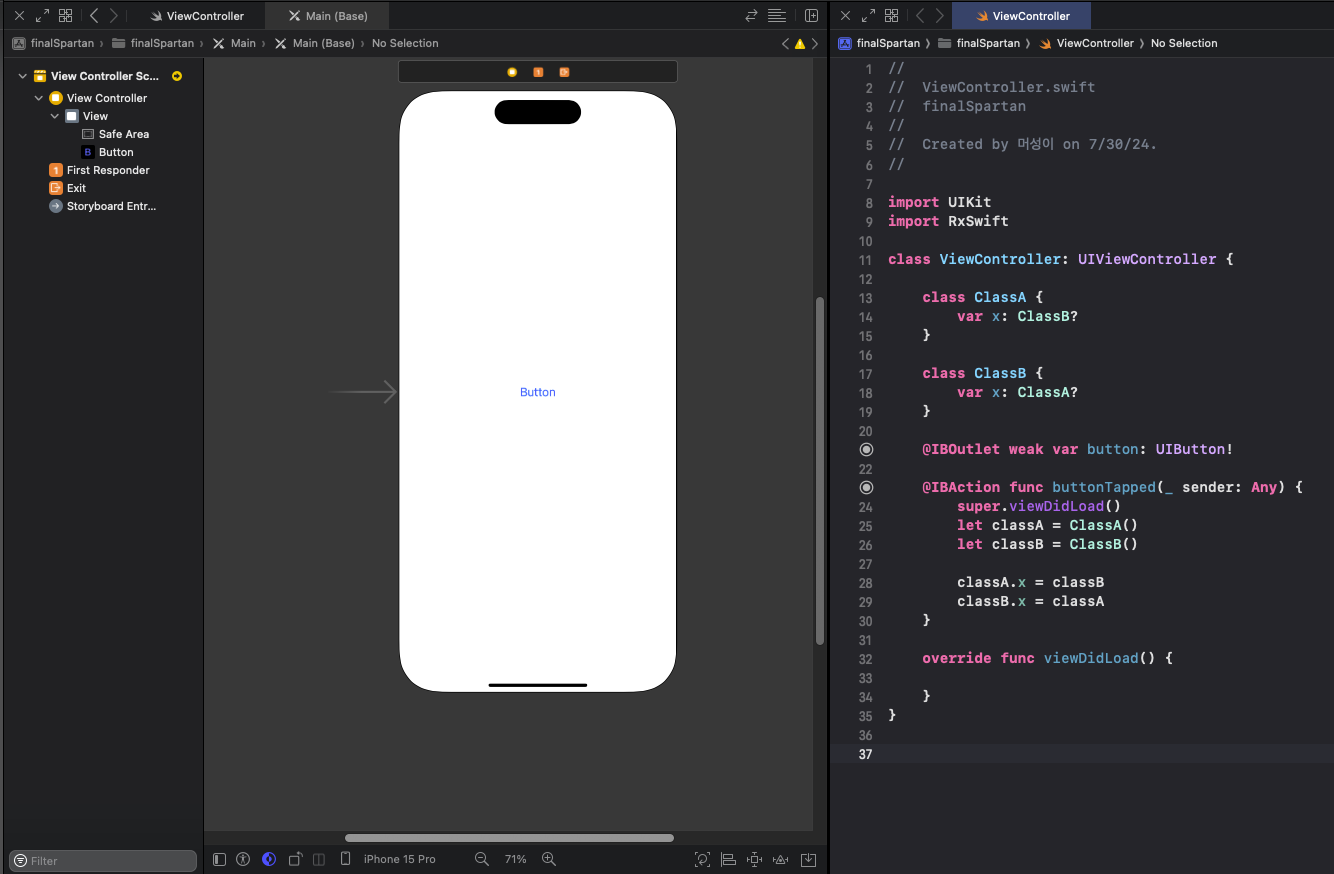The width and height of the screenshot is (1334, 874).
Task: Open the accessibility settings icon in canvas bar
Action: pyautogui.click(x=243, y=859)
